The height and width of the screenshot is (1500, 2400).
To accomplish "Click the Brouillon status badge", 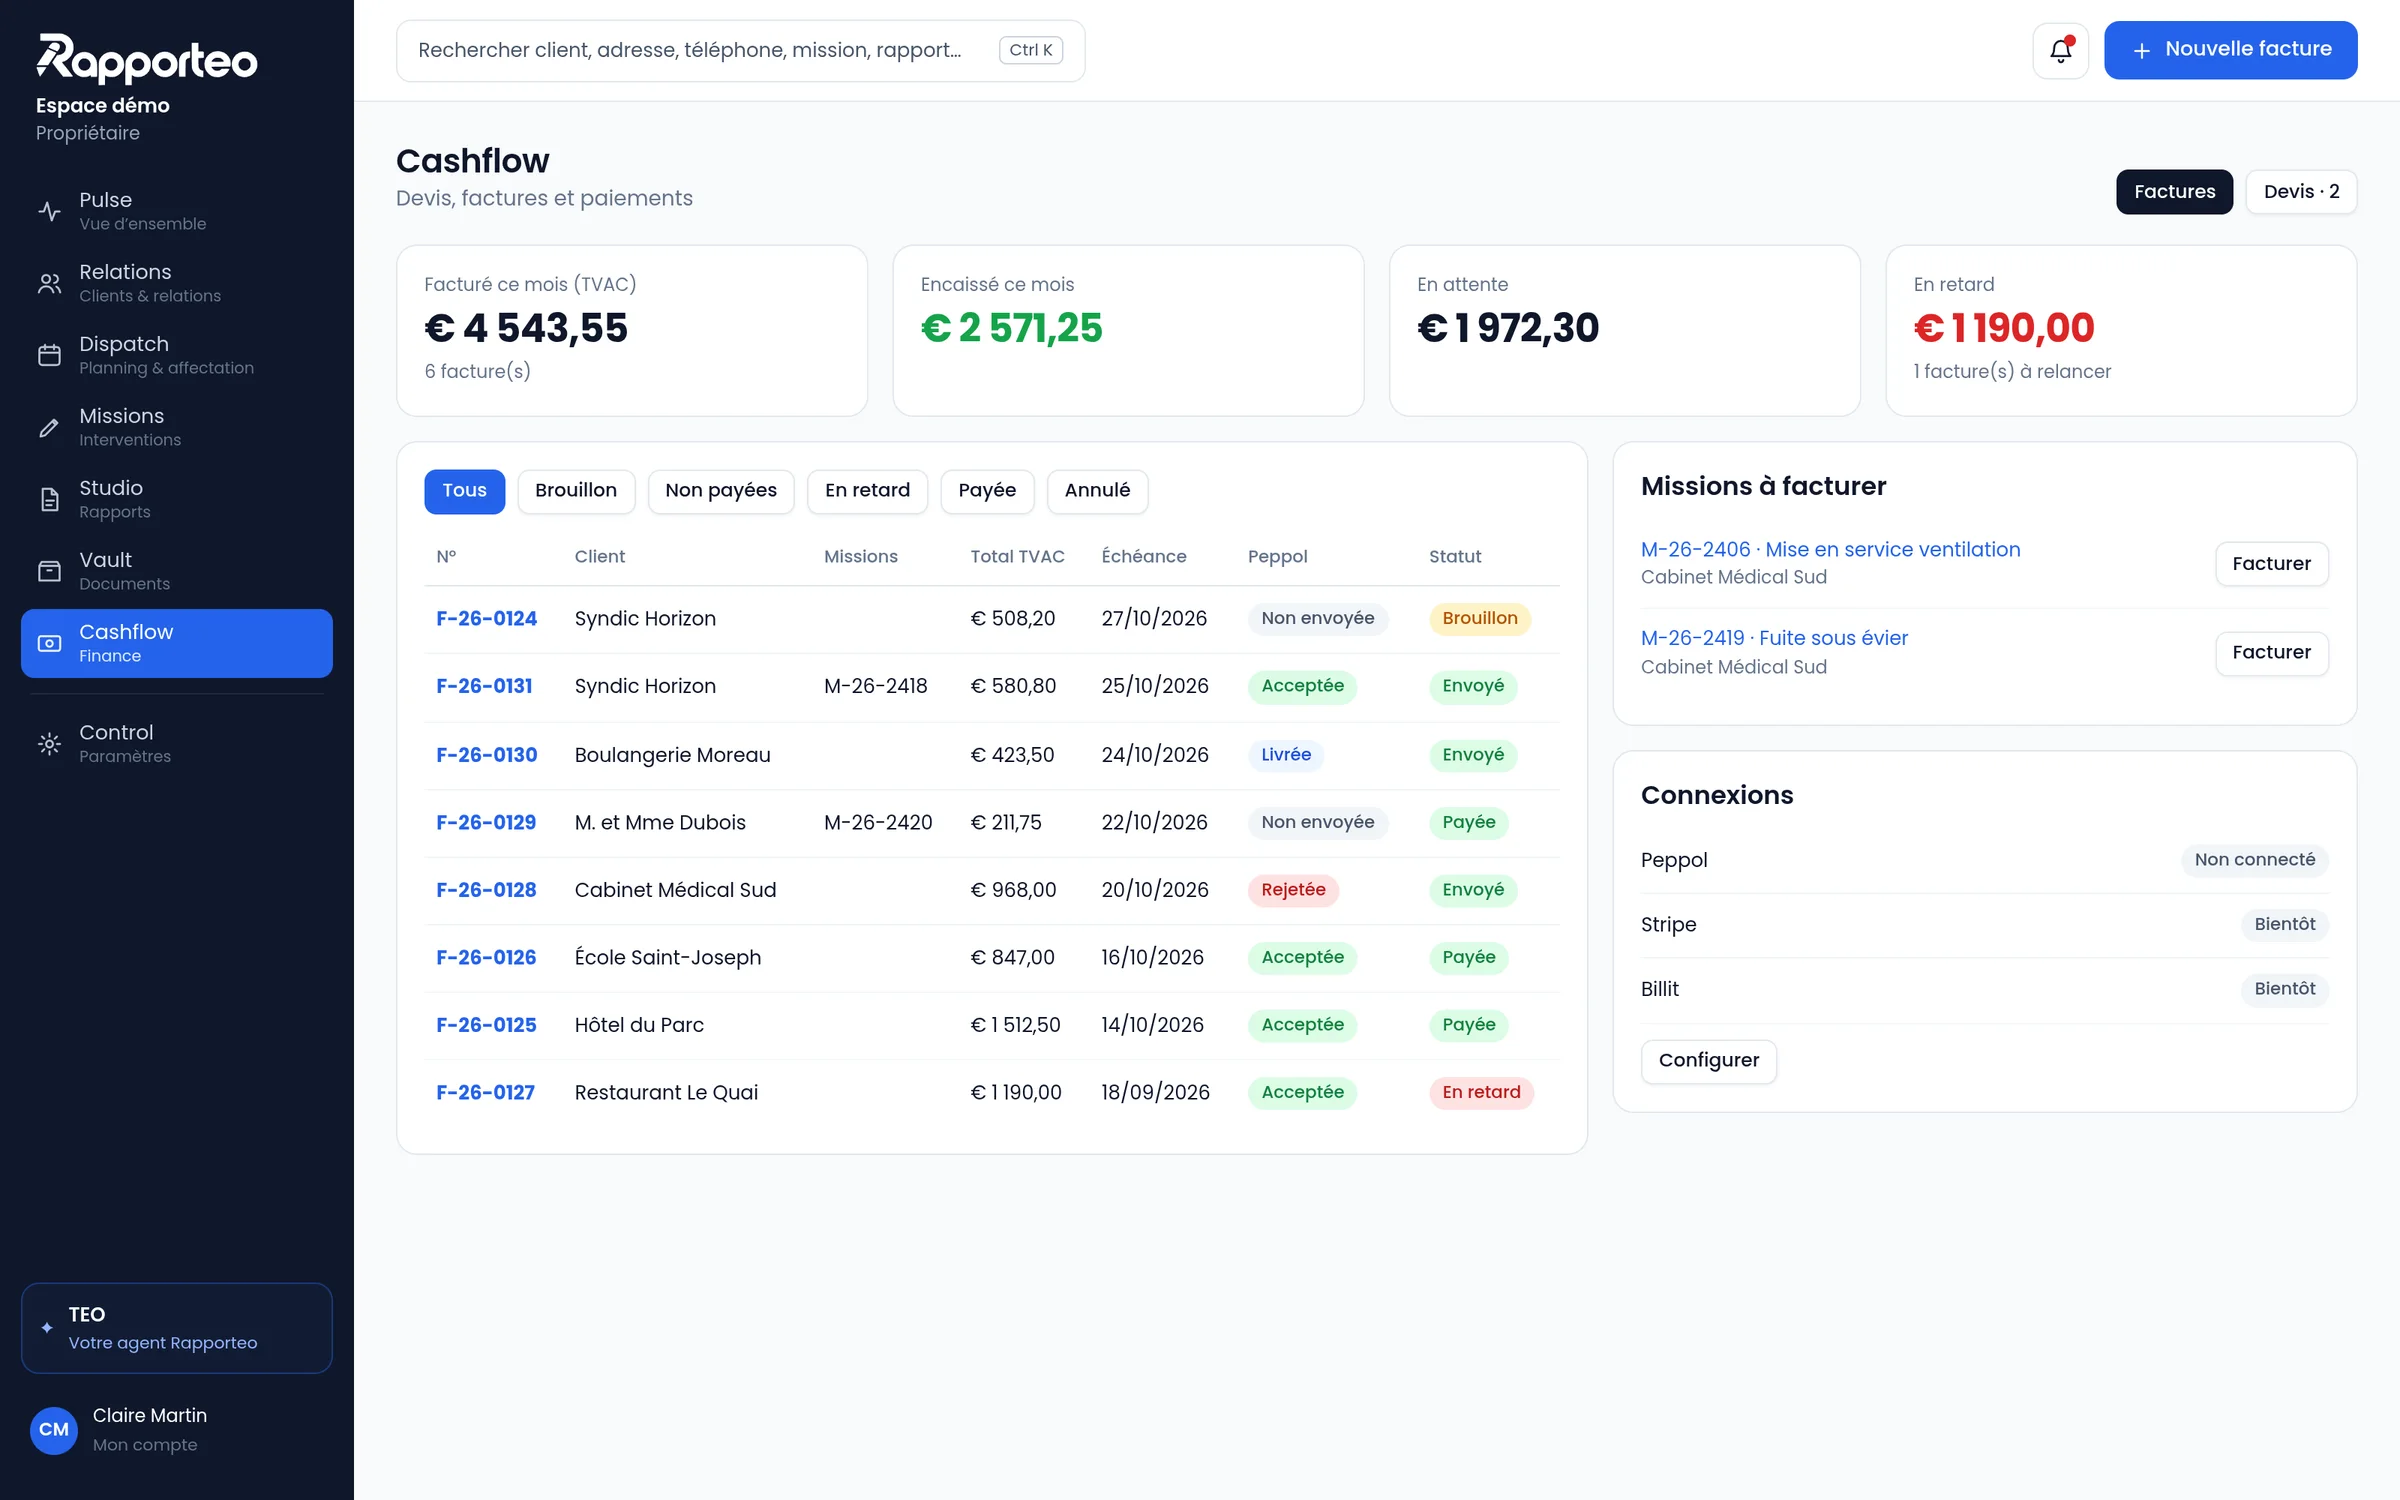I will click(x=1480, y=619).
